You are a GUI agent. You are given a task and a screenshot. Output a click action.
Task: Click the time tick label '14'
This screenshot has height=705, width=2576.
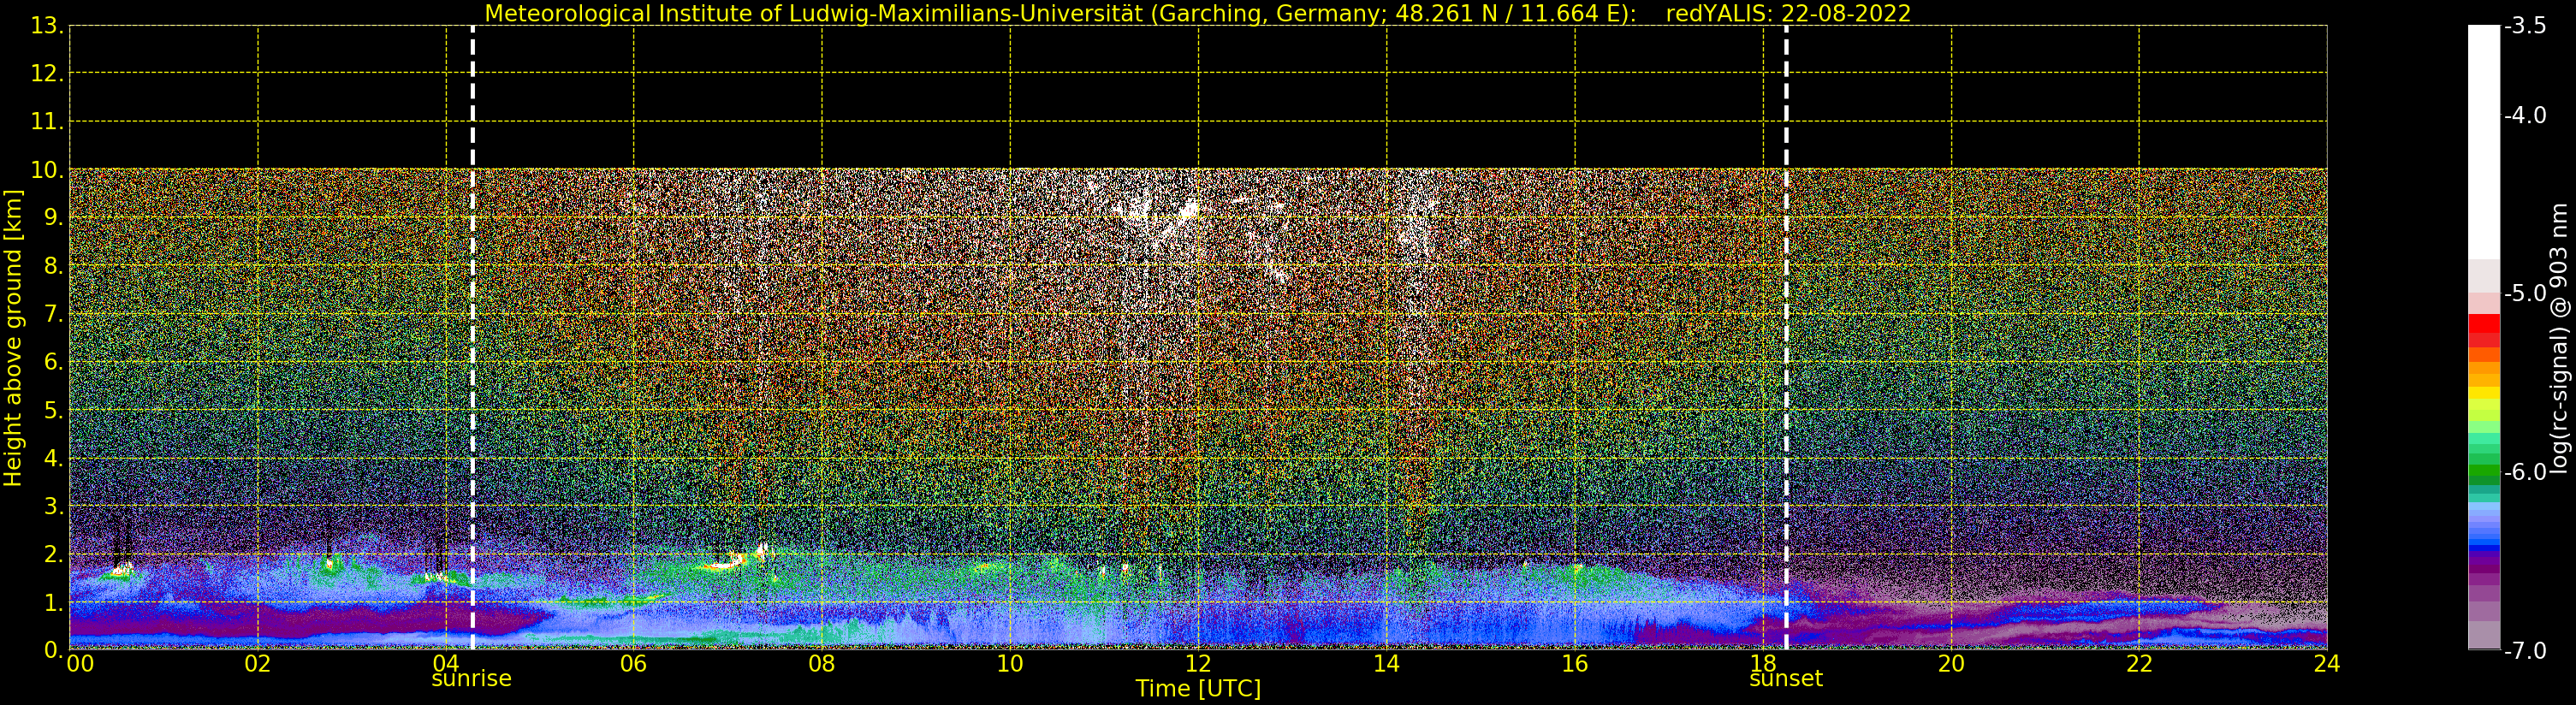pos(1386,664)
